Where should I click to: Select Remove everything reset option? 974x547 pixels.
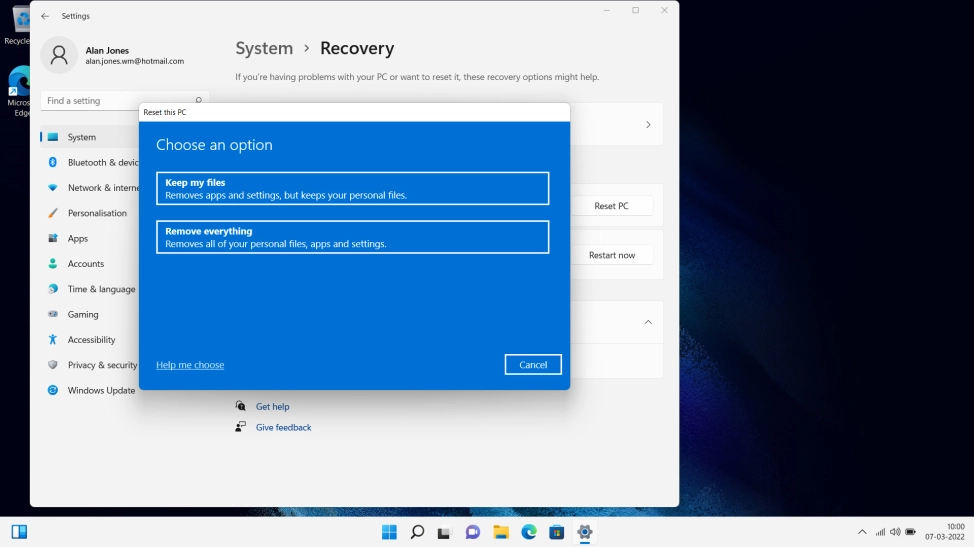click(352, 237)
